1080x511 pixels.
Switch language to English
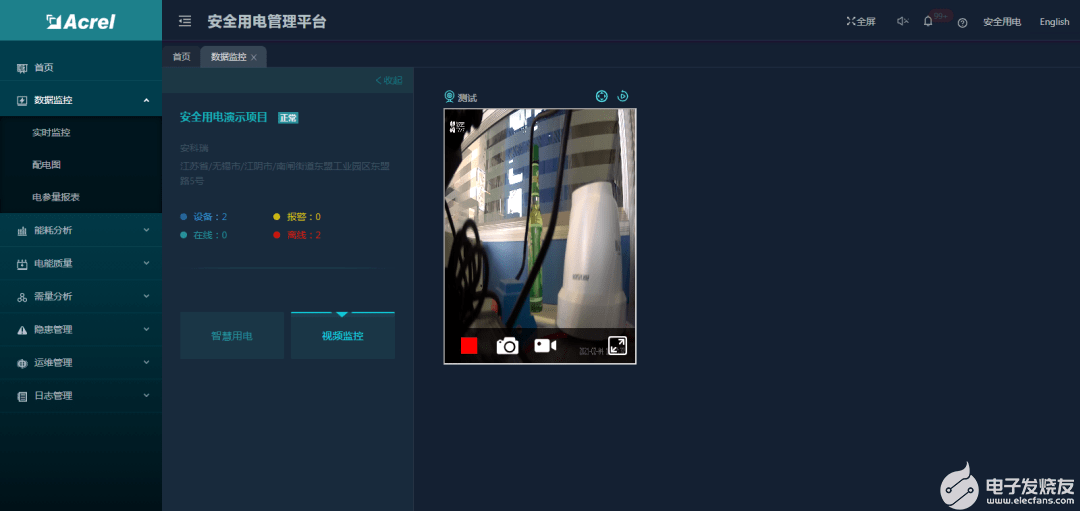point(1055,21)
